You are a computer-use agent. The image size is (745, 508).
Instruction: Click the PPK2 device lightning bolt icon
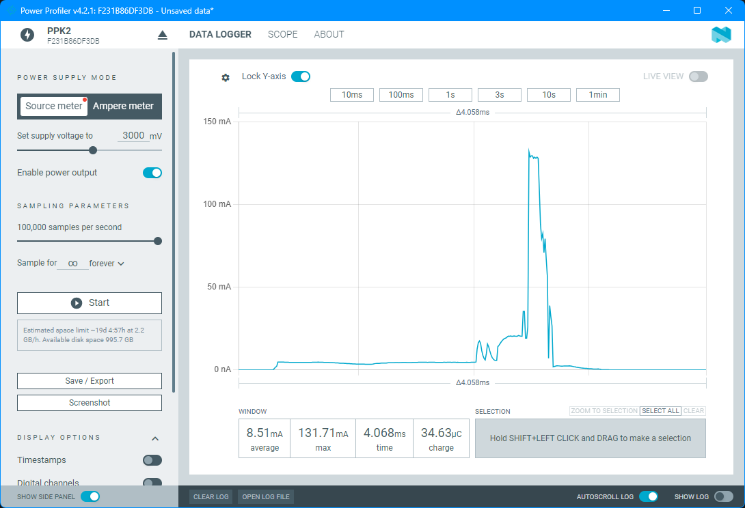pos(27,35)
